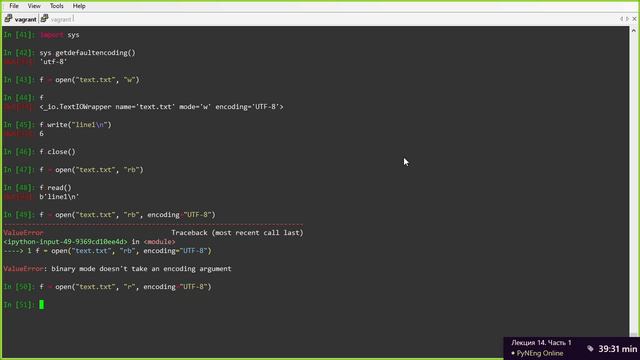Click the In [50] open command line

[126, 287]
